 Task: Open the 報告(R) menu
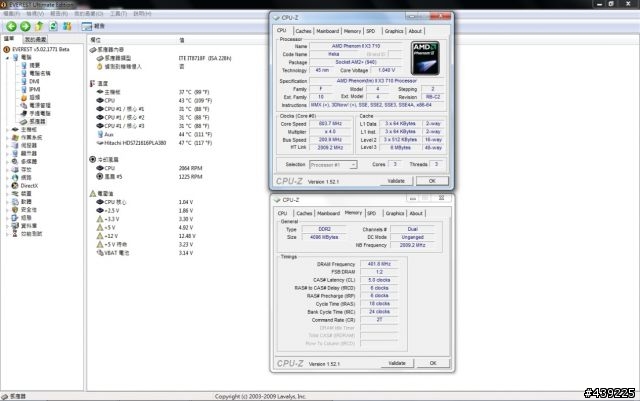point(59,14)
